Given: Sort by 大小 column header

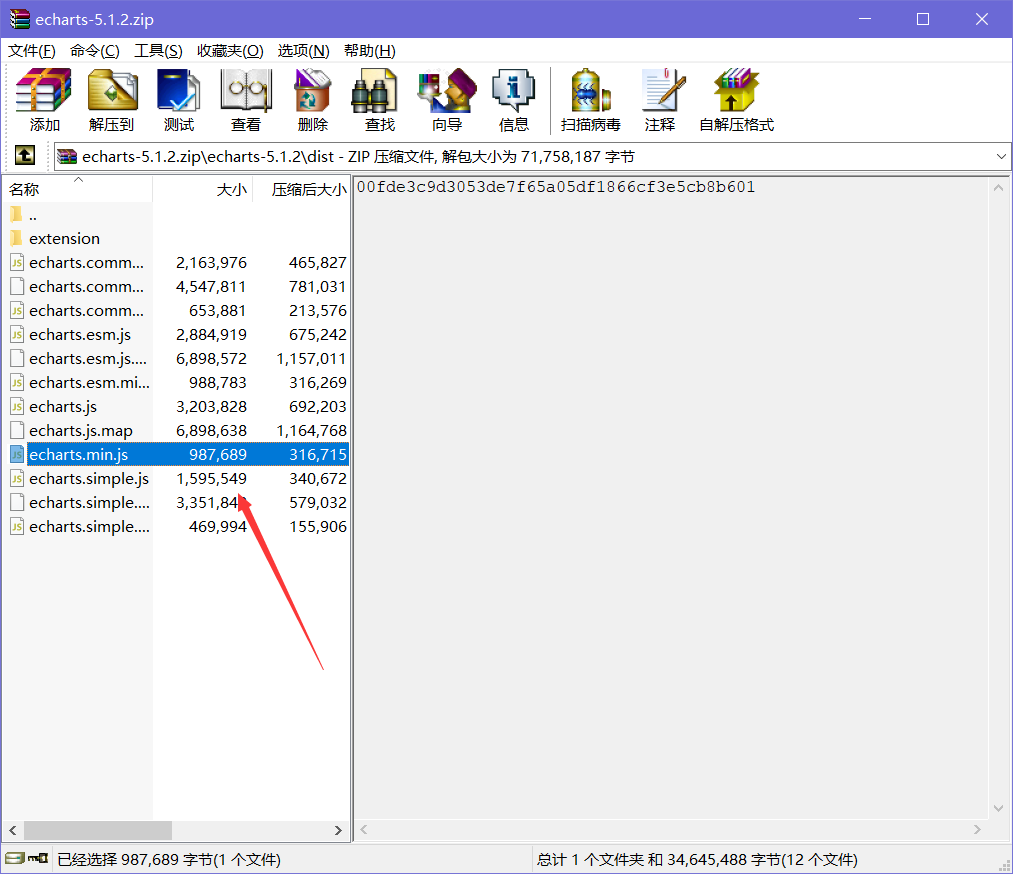Looking at the screenshot, I should (x=202, y=189).
